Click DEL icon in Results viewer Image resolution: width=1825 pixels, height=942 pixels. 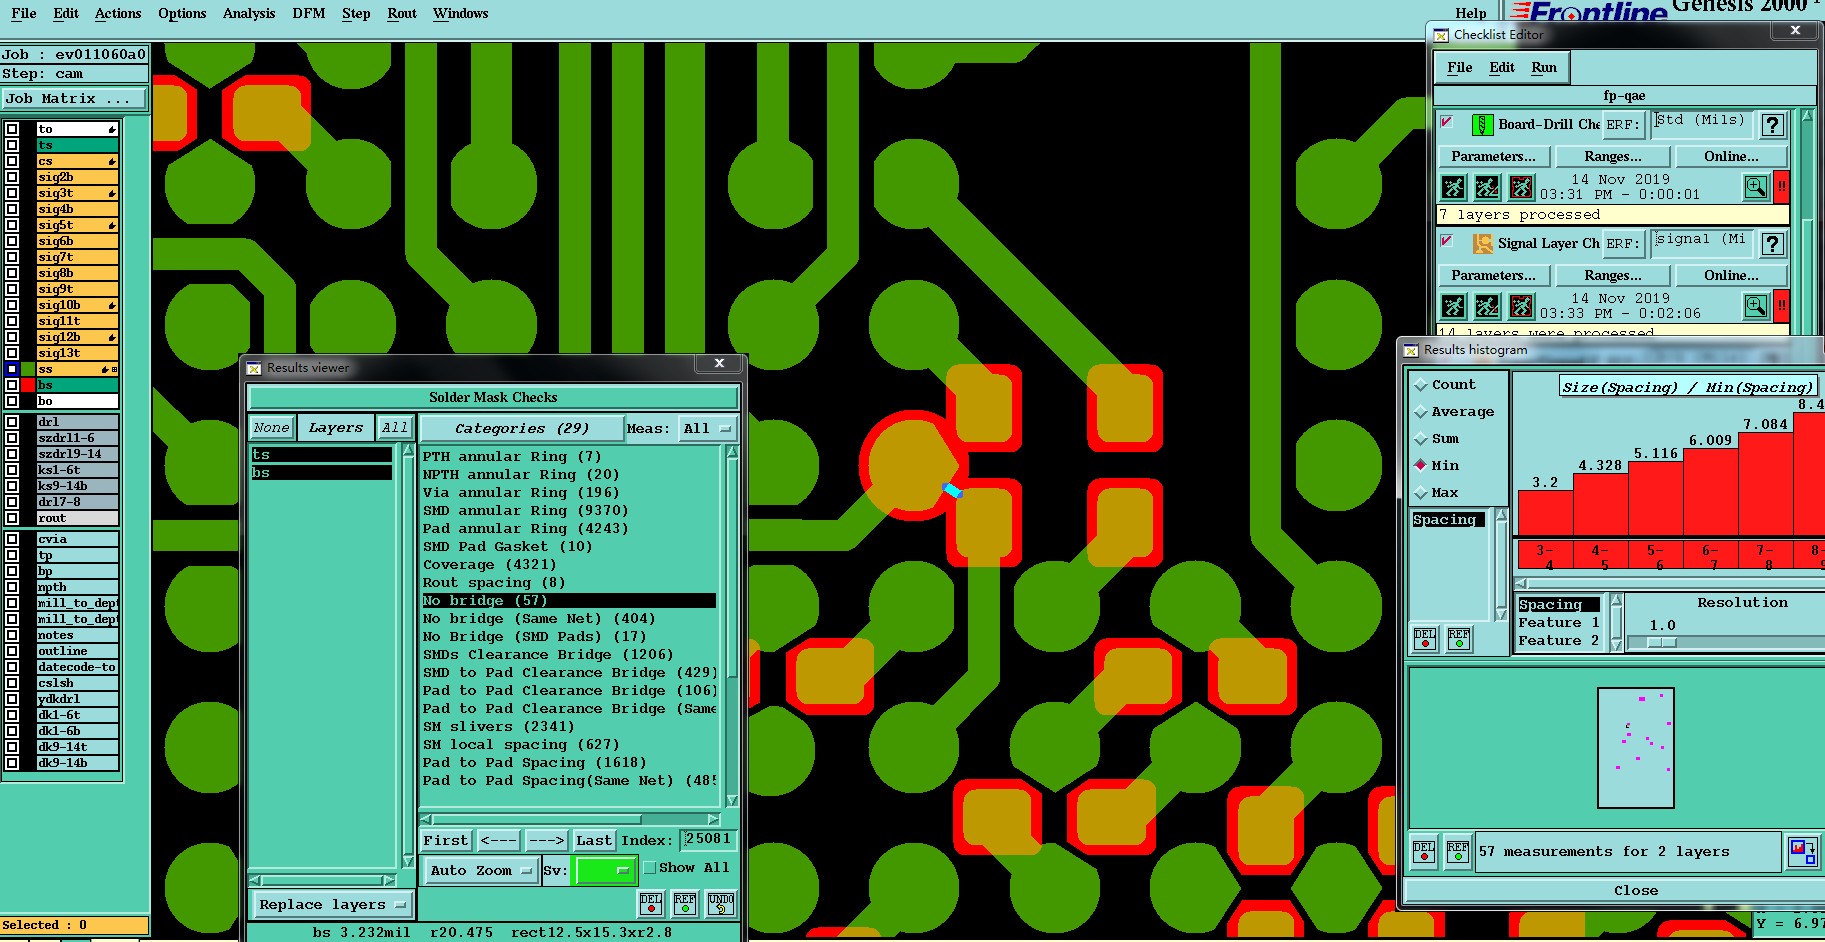(x=650, y=904)
